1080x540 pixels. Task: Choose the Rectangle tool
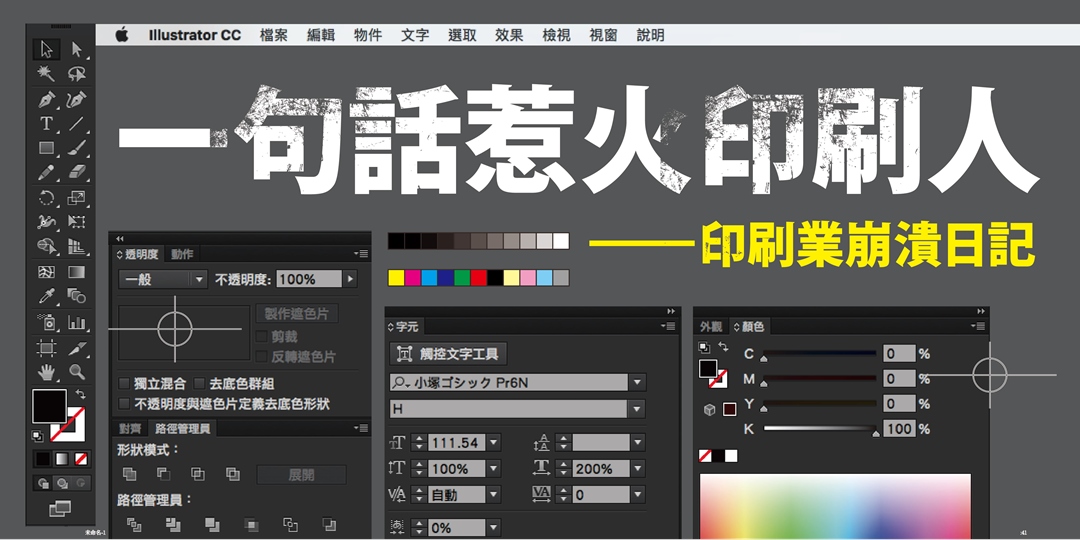coord(46,148)
